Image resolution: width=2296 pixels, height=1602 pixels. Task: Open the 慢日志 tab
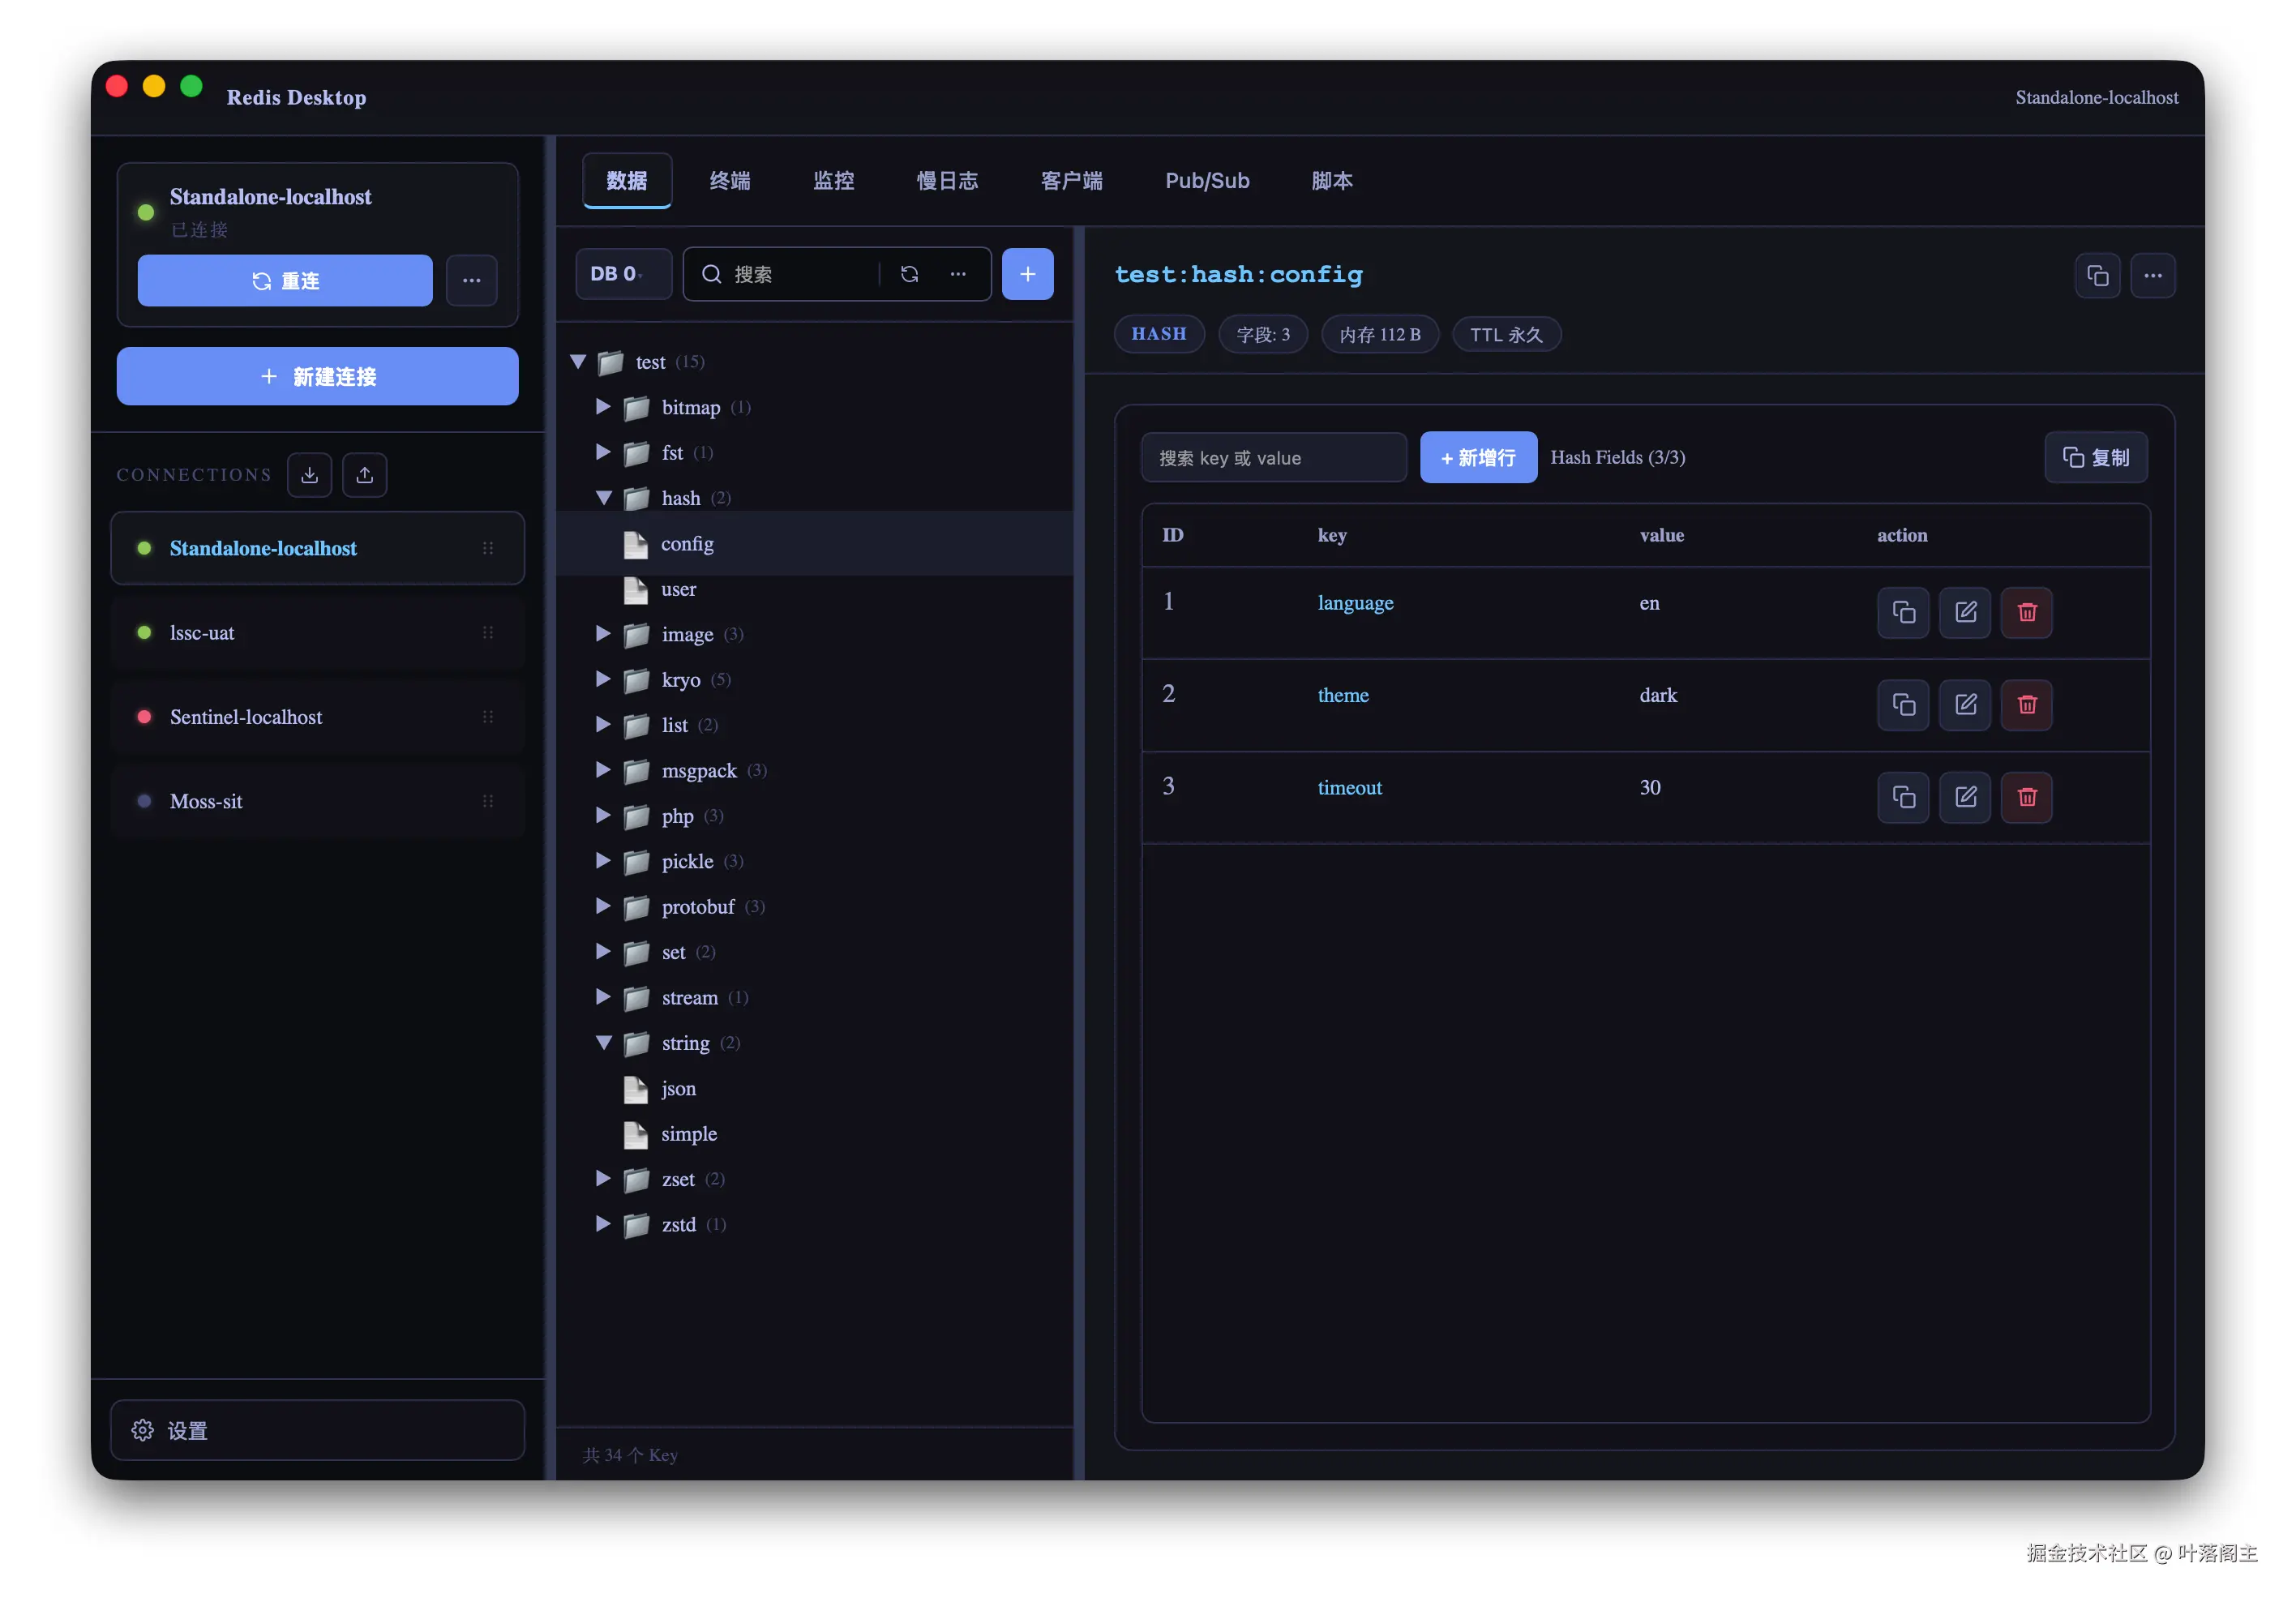[947, 181]
